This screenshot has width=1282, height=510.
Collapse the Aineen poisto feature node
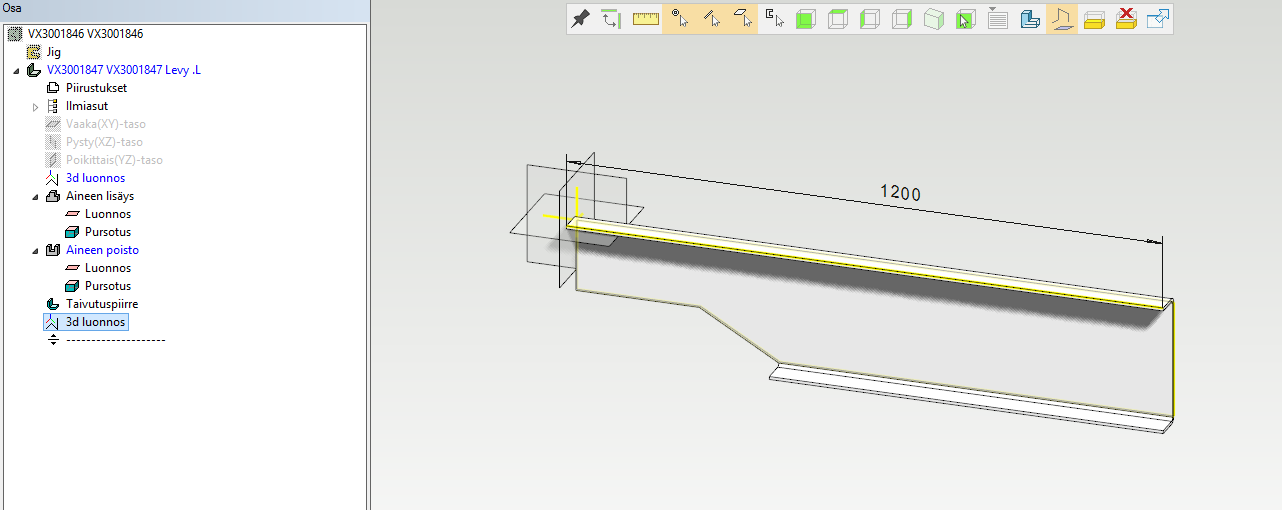[x=35, y=250]
